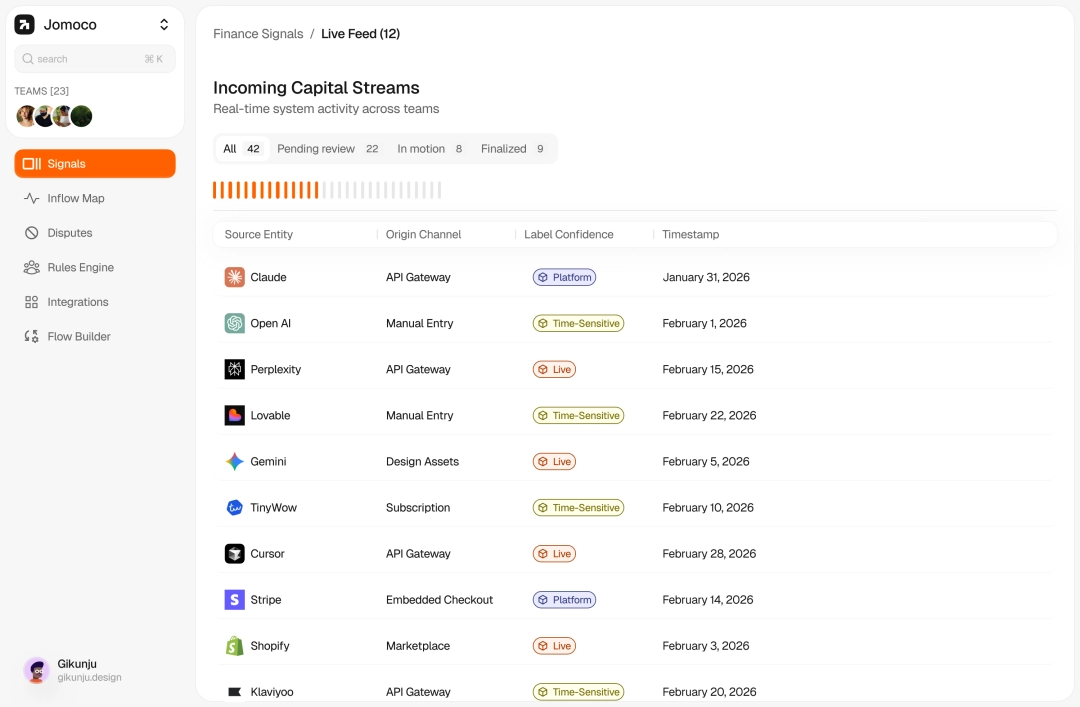Sort by Origin Channel column header
Viewport: 1080px width, 707px height.
click(x=424, y=234)
